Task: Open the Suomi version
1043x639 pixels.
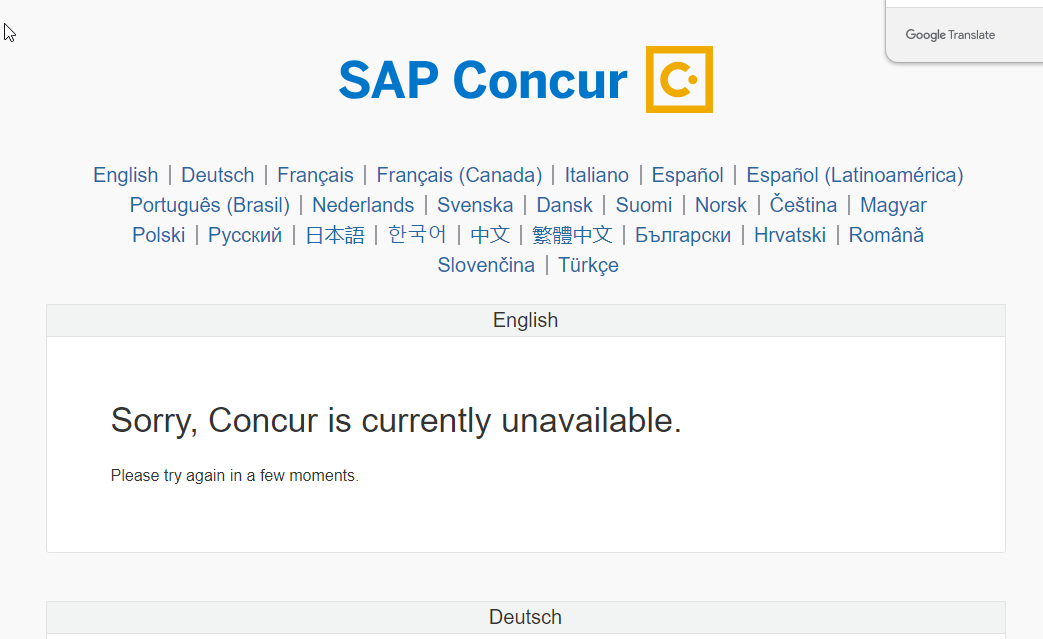Action: pyautogui.click(x=643, y=204)
